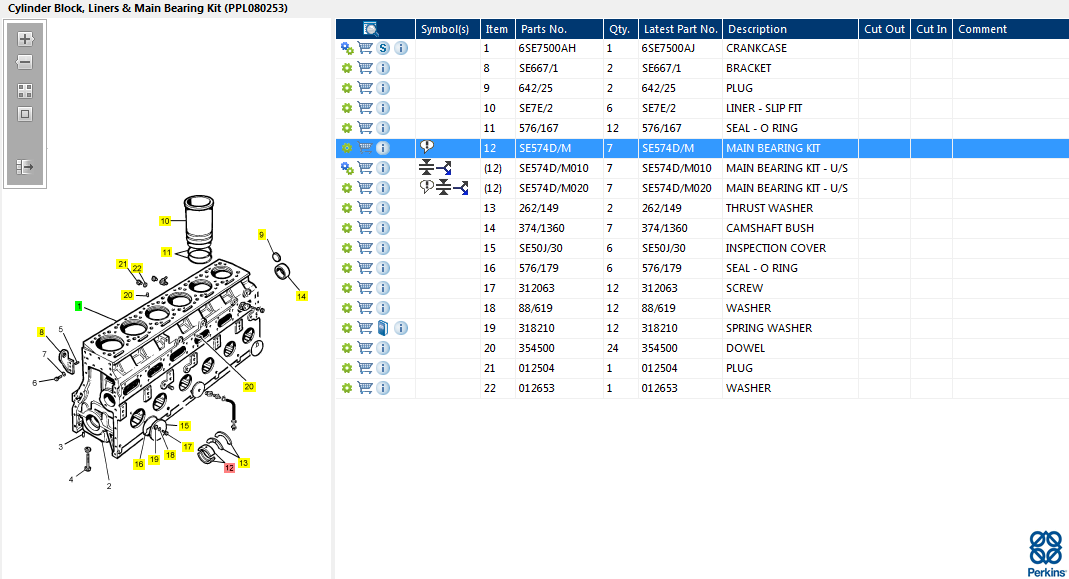Select callout 9 plug in diagram
This screenshot has width=1069, height=579.
(261, 235)
